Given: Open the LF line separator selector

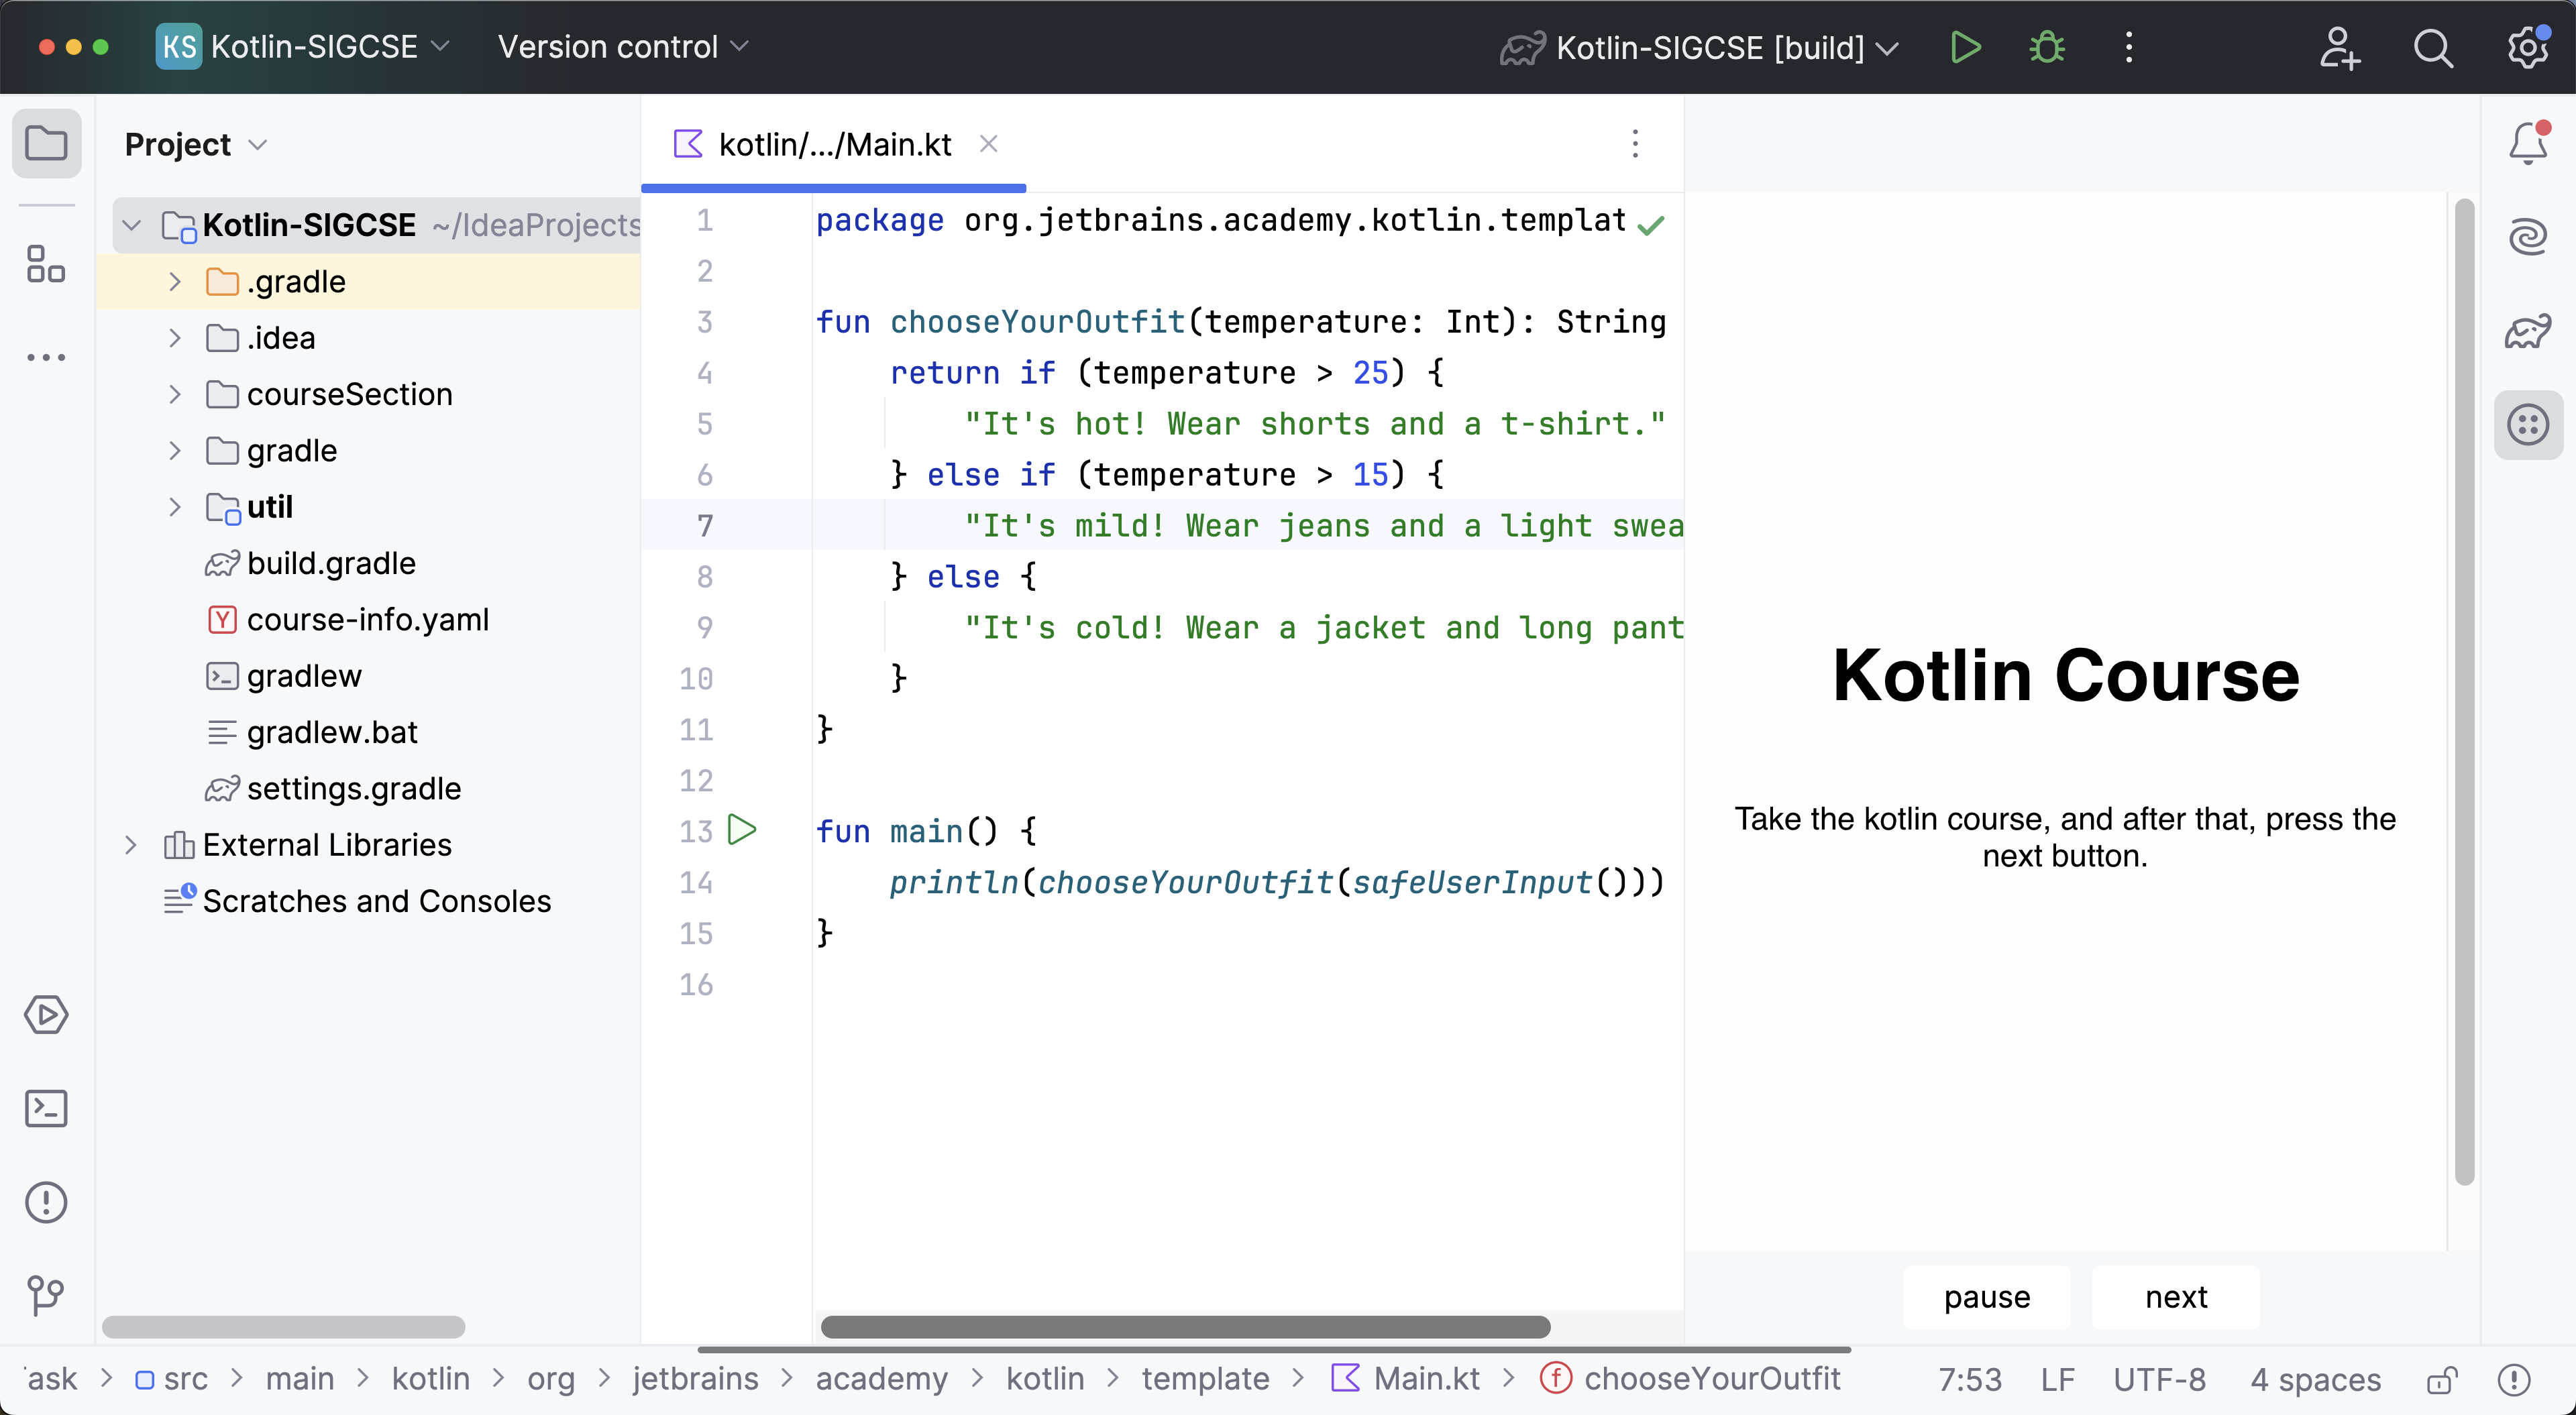Looking at the screenshot, I should [2057, 1380].
